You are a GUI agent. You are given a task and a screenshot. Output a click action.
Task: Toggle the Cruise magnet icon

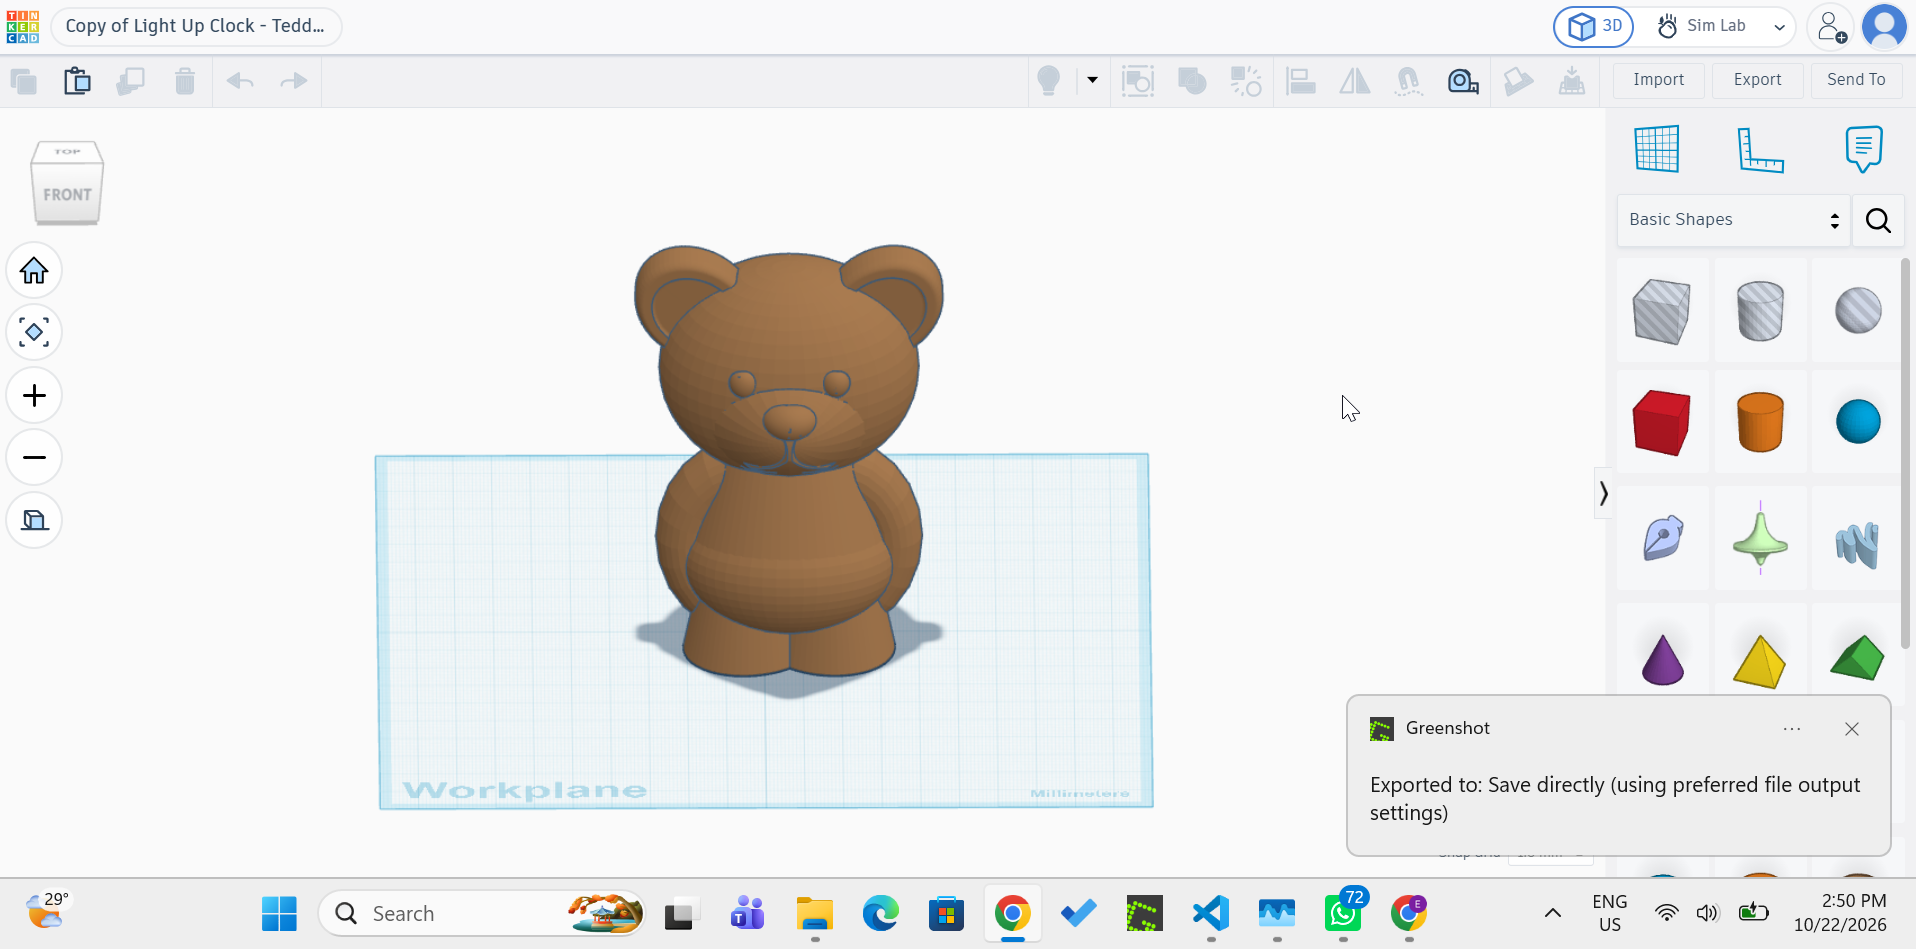pos(1409,81)
